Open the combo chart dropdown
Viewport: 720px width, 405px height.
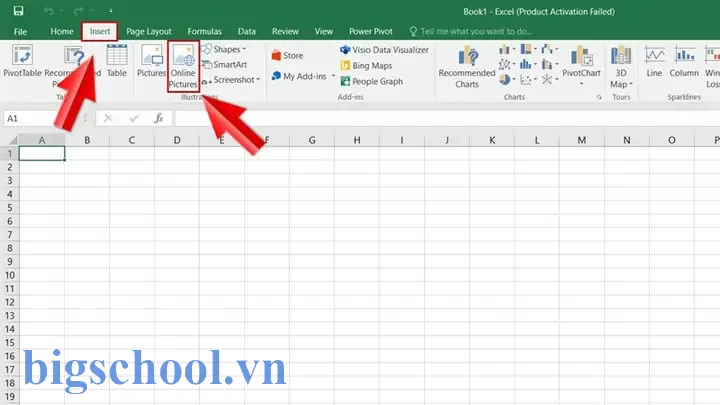550,64
